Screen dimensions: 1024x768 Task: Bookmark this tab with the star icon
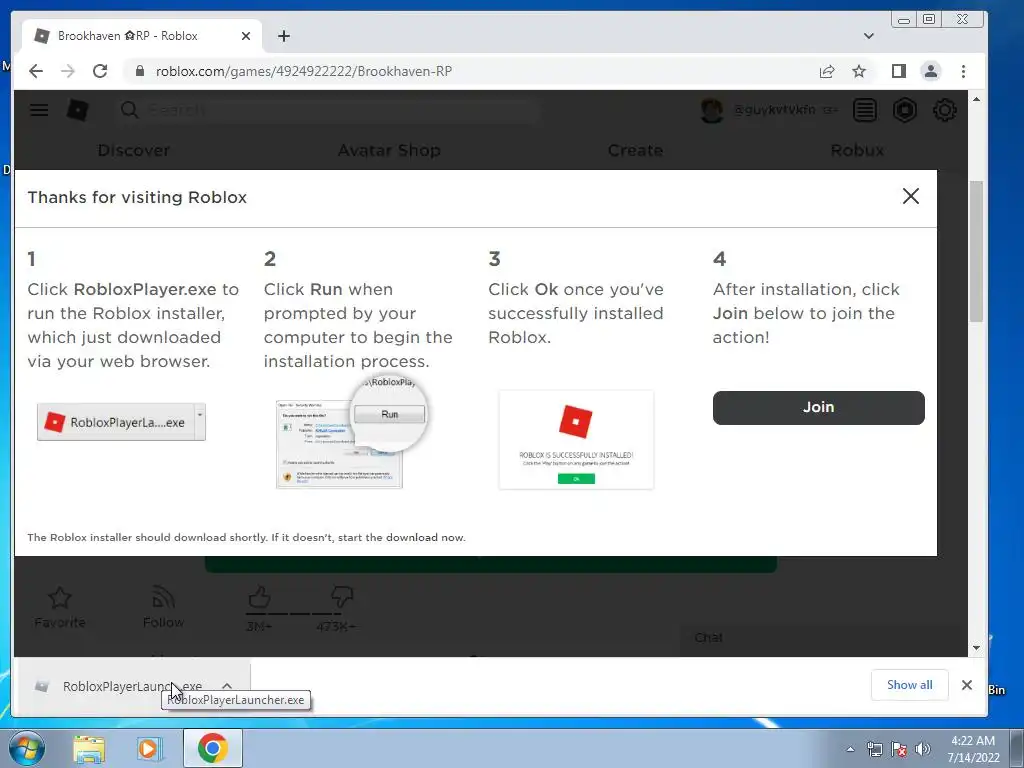859,71
